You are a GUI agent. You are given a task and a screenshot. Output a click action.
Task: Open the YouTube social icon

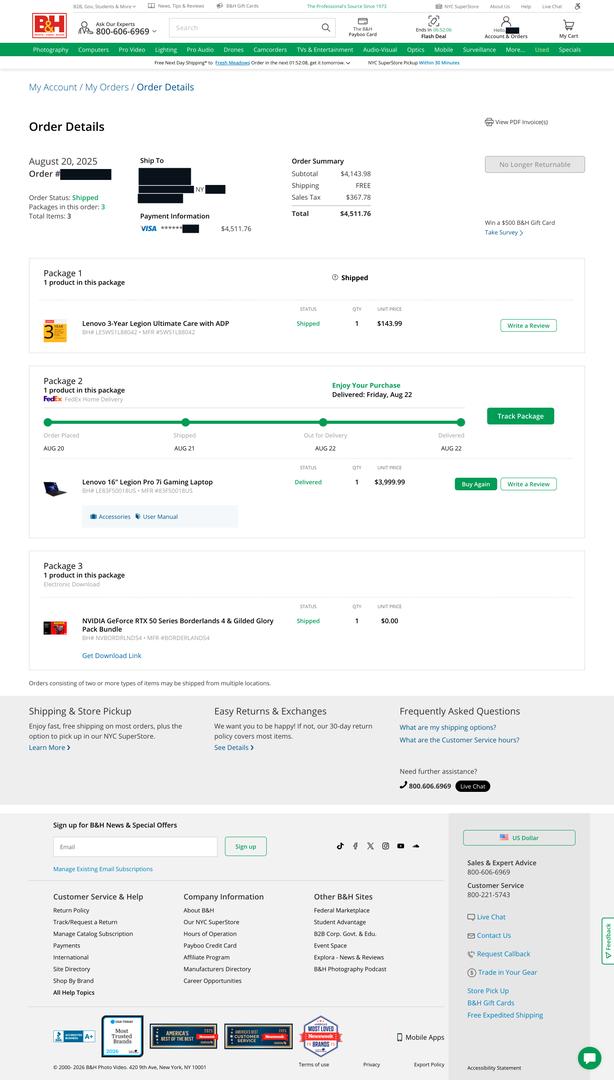coord(400,846)
